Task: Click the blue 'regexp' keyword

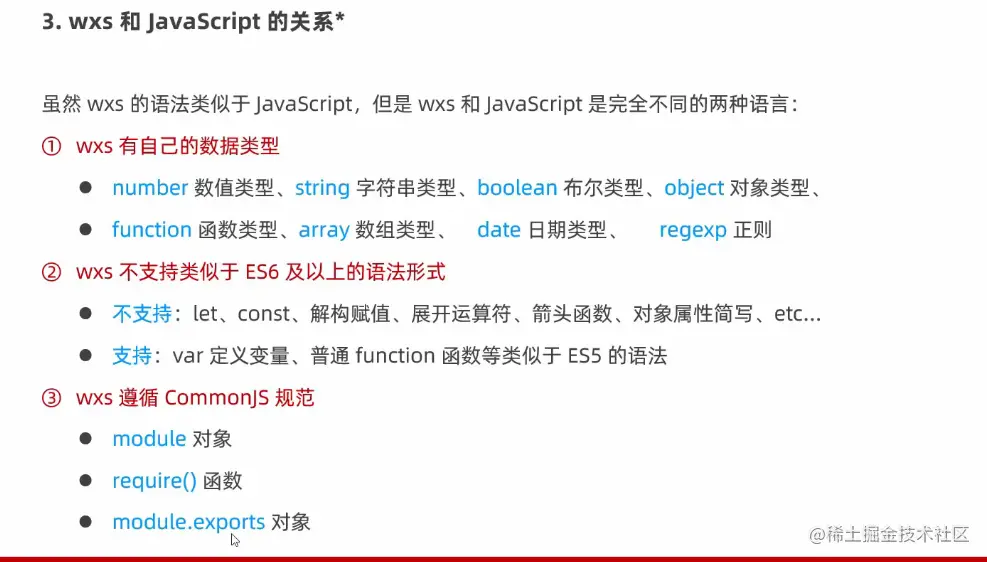Action: click(693, 230)
